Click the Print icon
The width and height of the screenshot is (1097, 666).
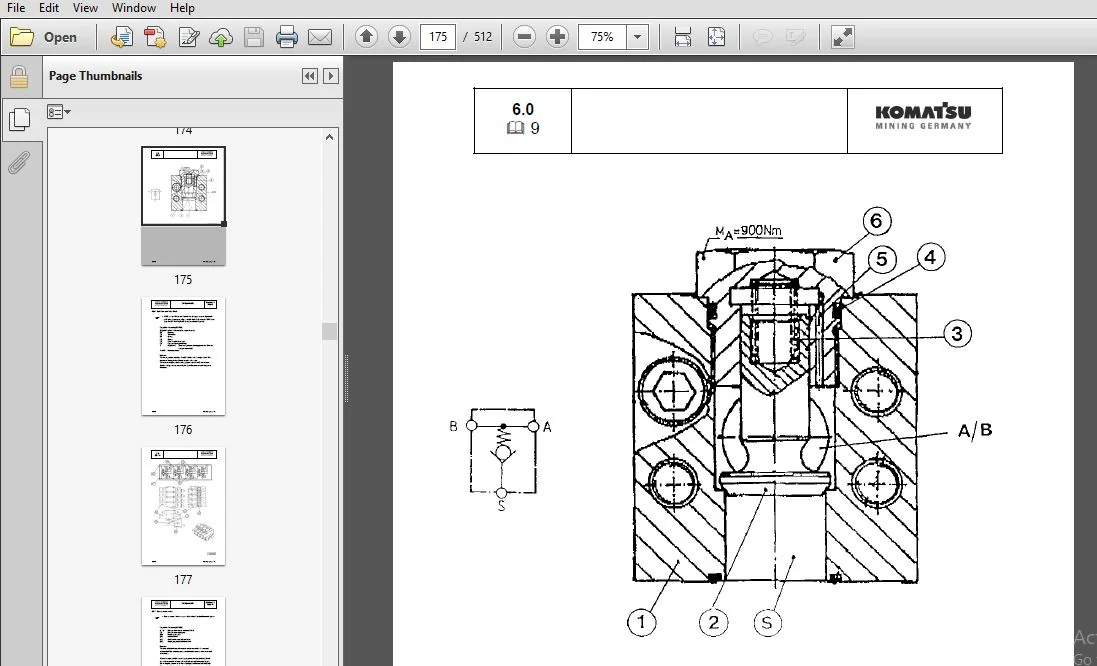click(287, 37)
